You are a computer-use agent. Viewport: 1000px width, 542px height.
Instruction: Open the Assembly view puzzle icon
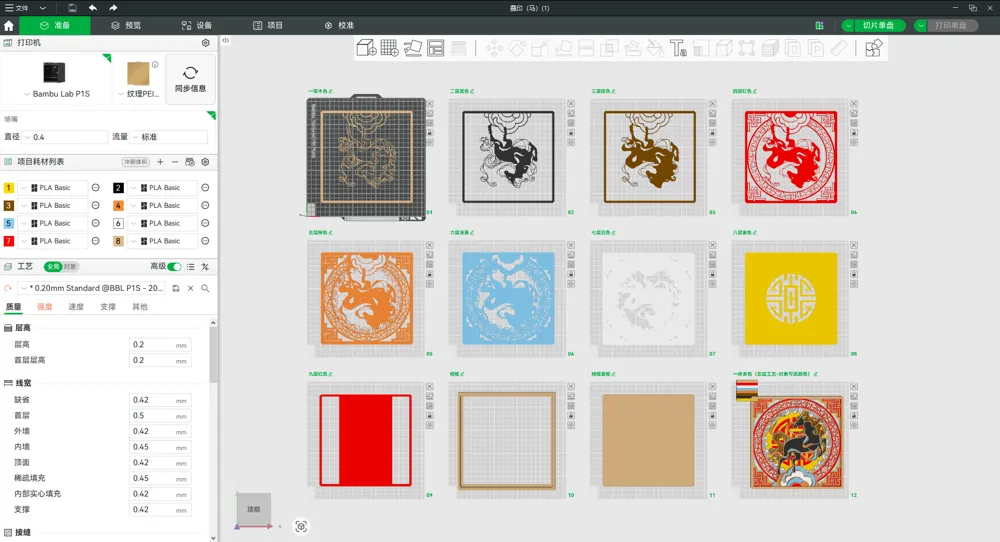pos(874,48)
